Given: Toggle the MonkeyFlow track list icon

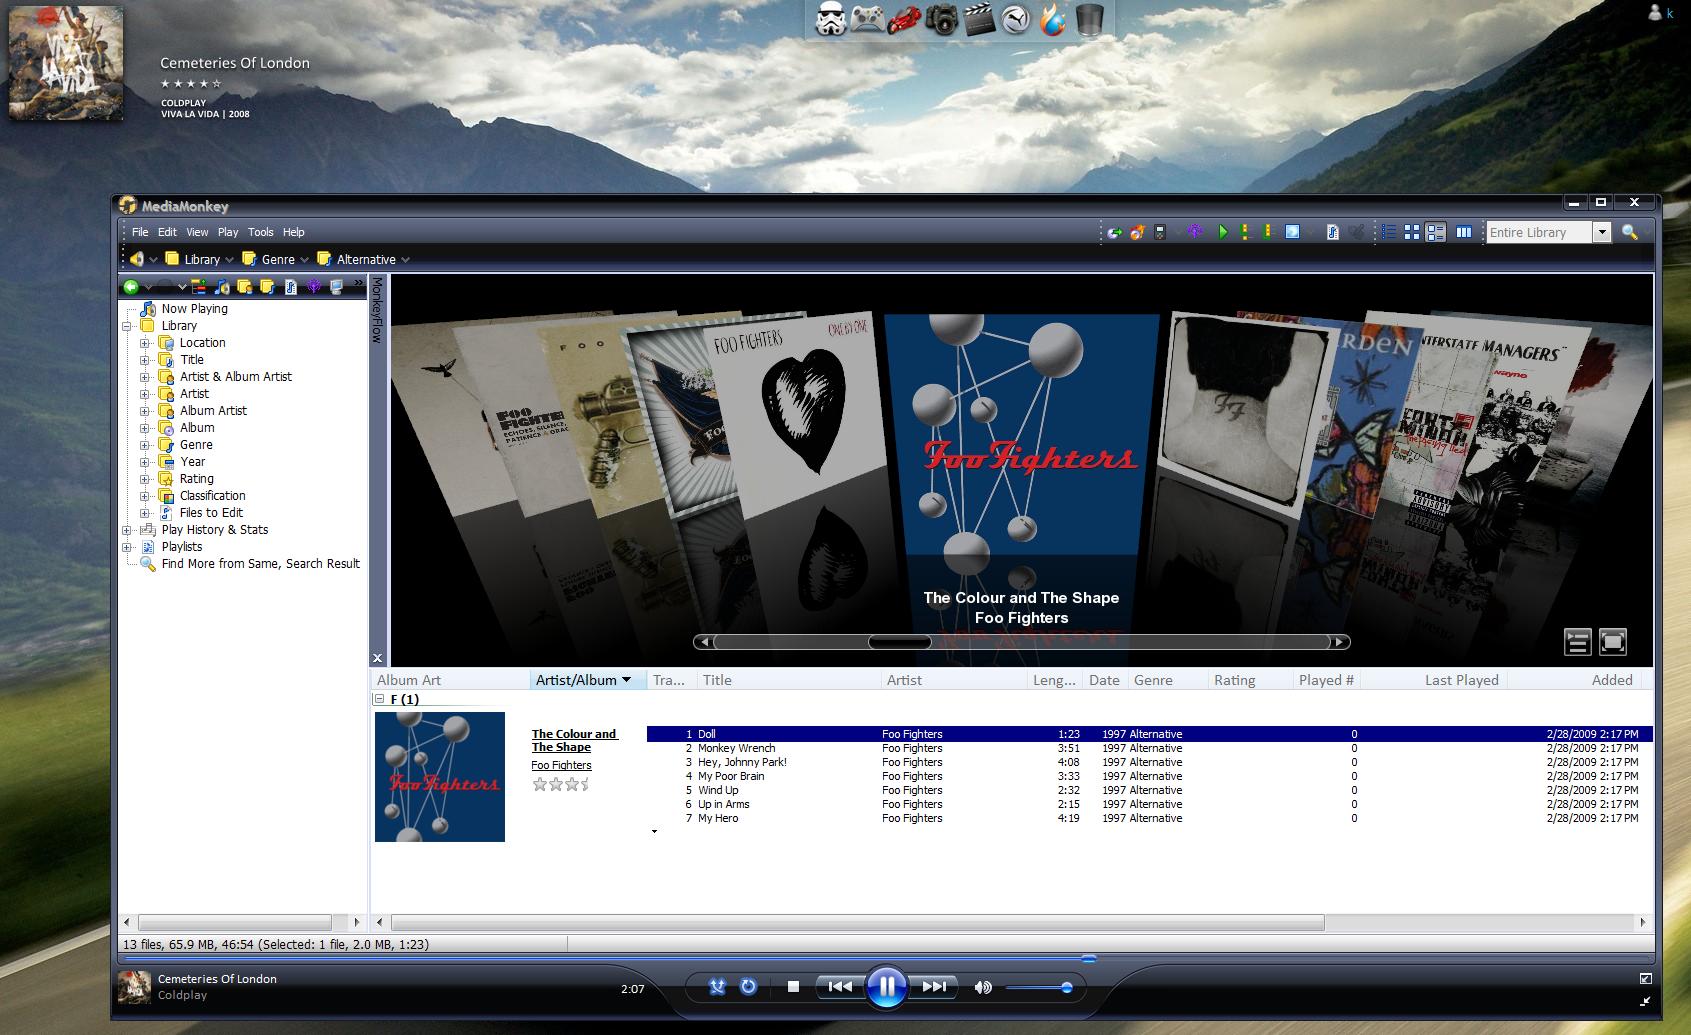Looking at the screenshot, I should pos(1577,641).
